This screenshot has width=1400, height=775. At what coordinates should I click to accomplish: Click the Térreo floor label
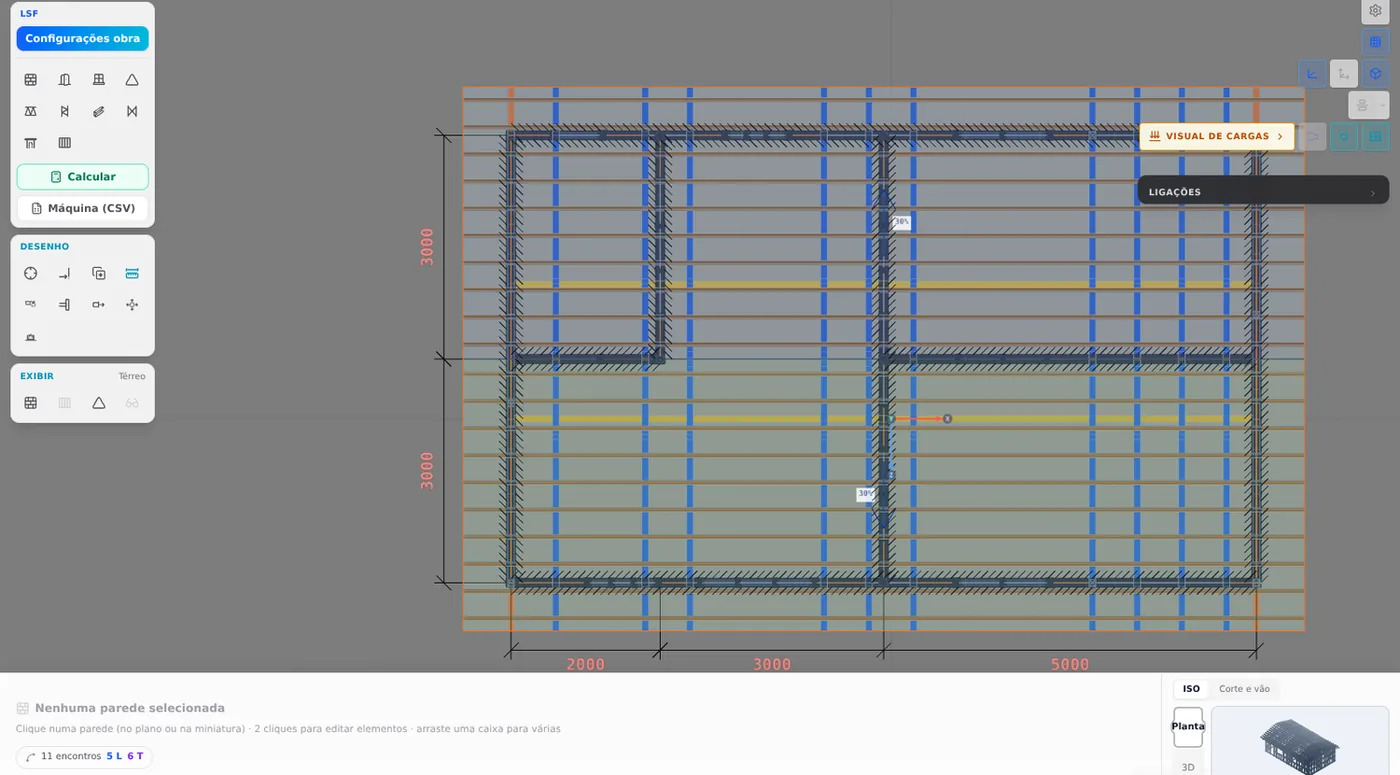(x=132, y=376)
